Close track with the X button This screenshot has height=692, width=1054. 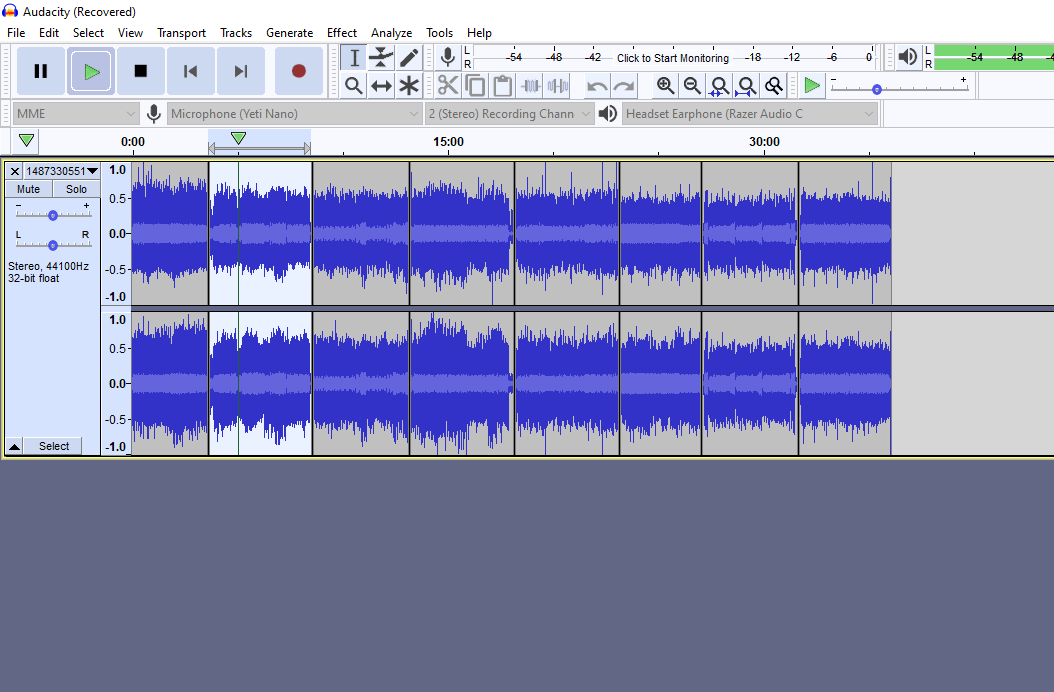pyautogui.click(x=15, y=171)
